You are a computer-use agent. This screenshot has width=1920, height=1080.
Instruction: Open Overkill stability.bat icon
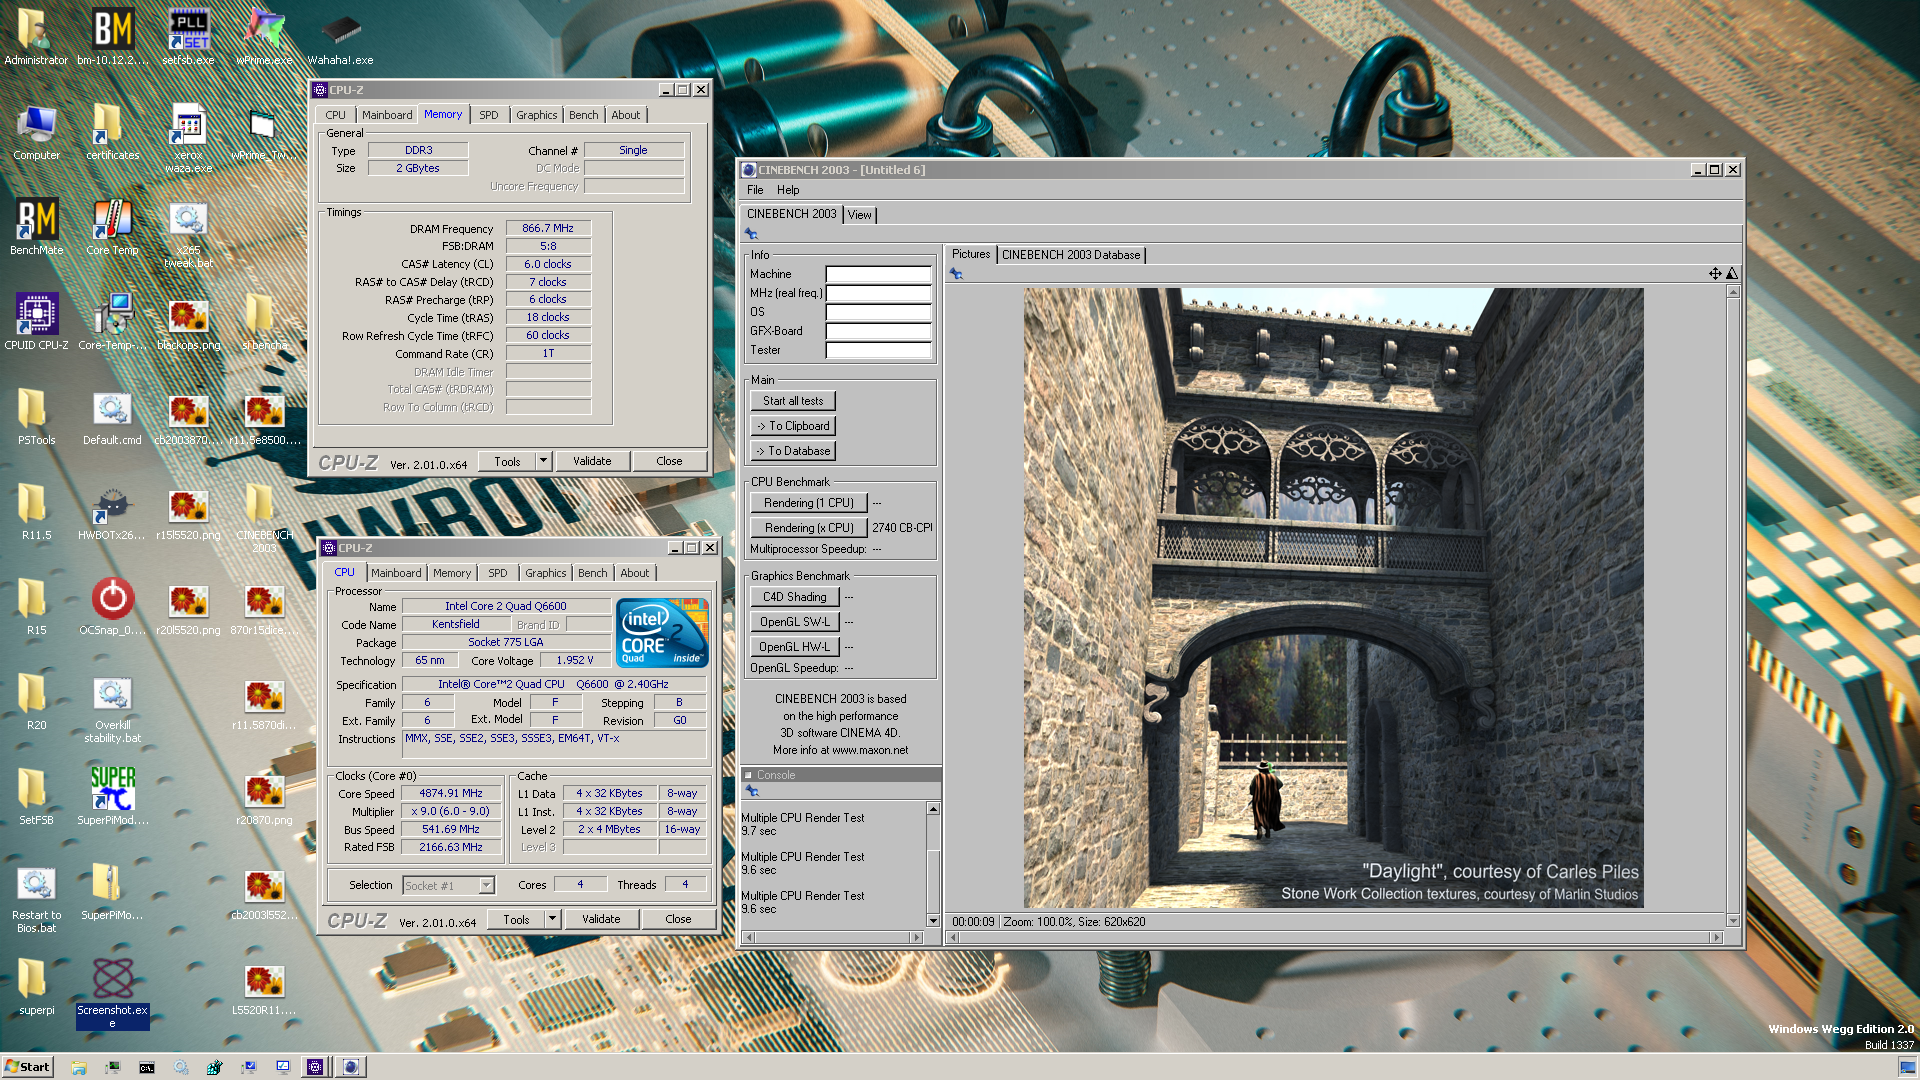113,708
